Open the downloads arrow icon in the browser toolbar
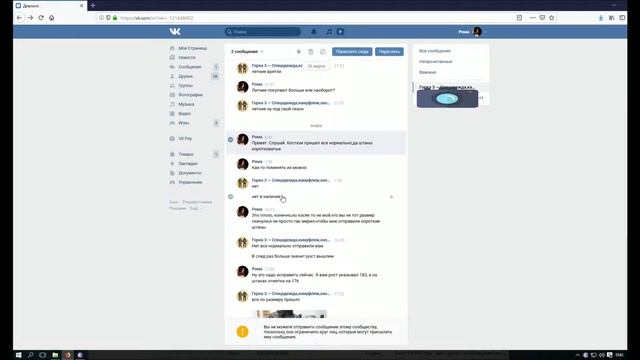 tap(601, 18)
